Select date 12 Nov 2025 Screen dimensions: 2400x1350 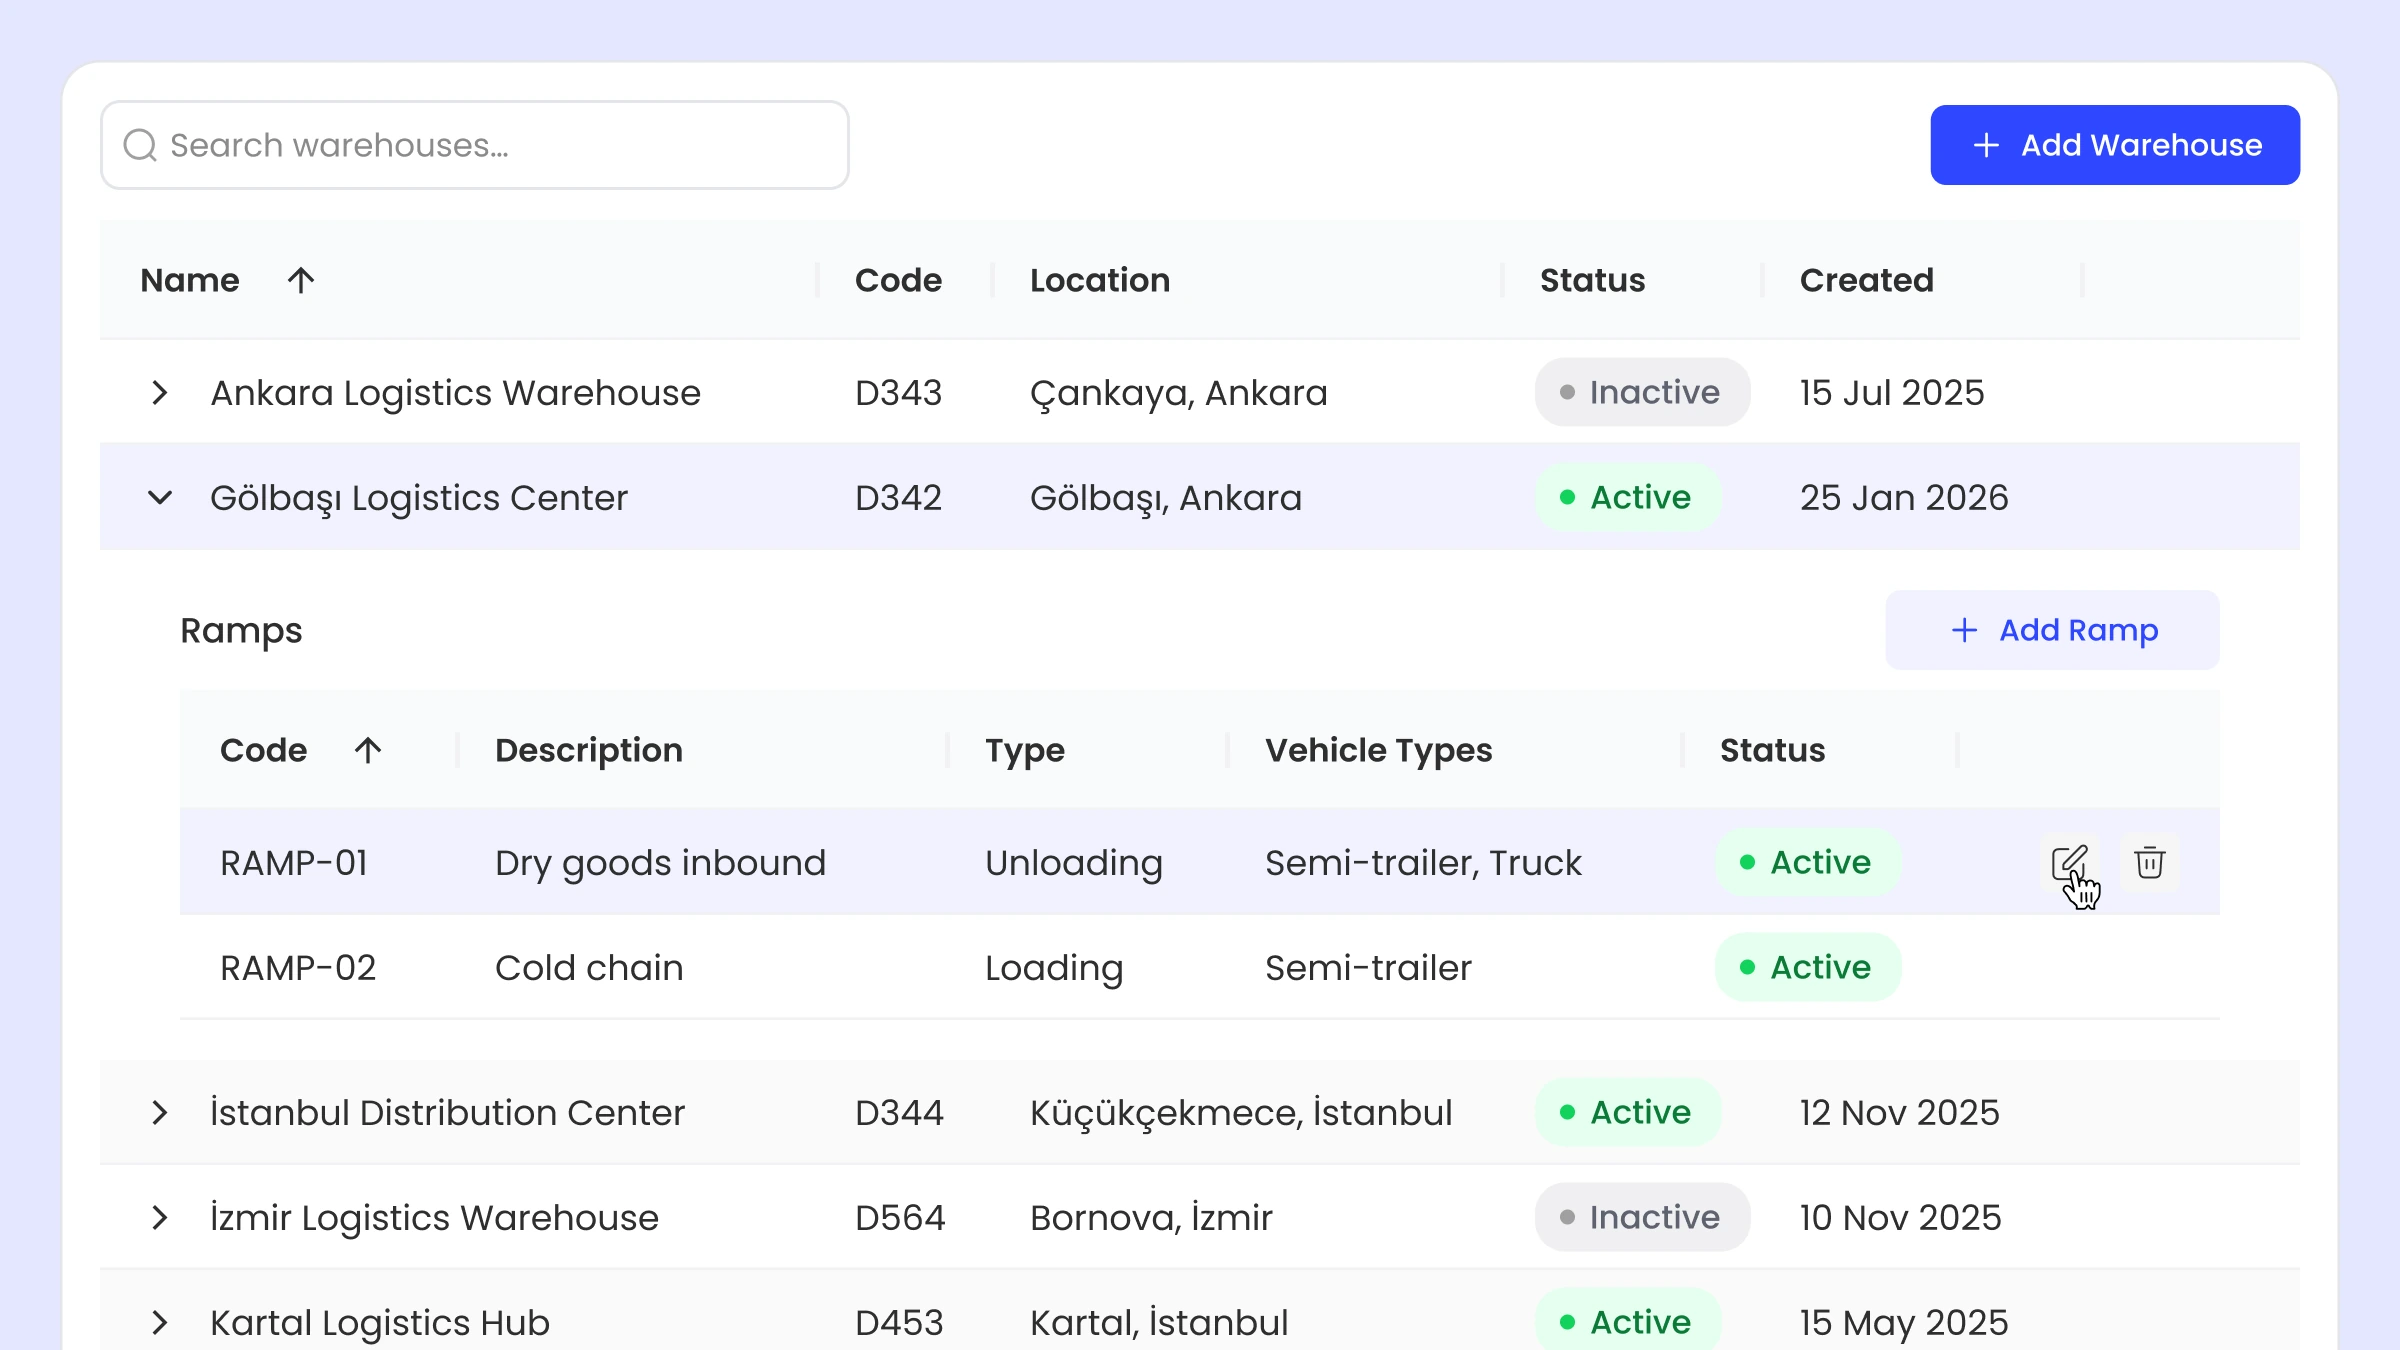(x=1899, y=1113)
